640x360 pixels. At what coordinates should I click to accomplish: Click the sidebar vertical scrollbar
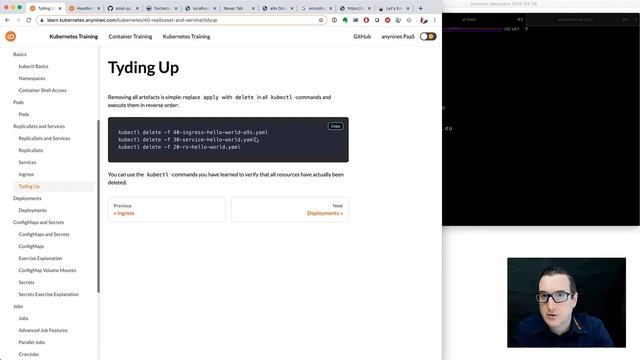coord(98,206)
